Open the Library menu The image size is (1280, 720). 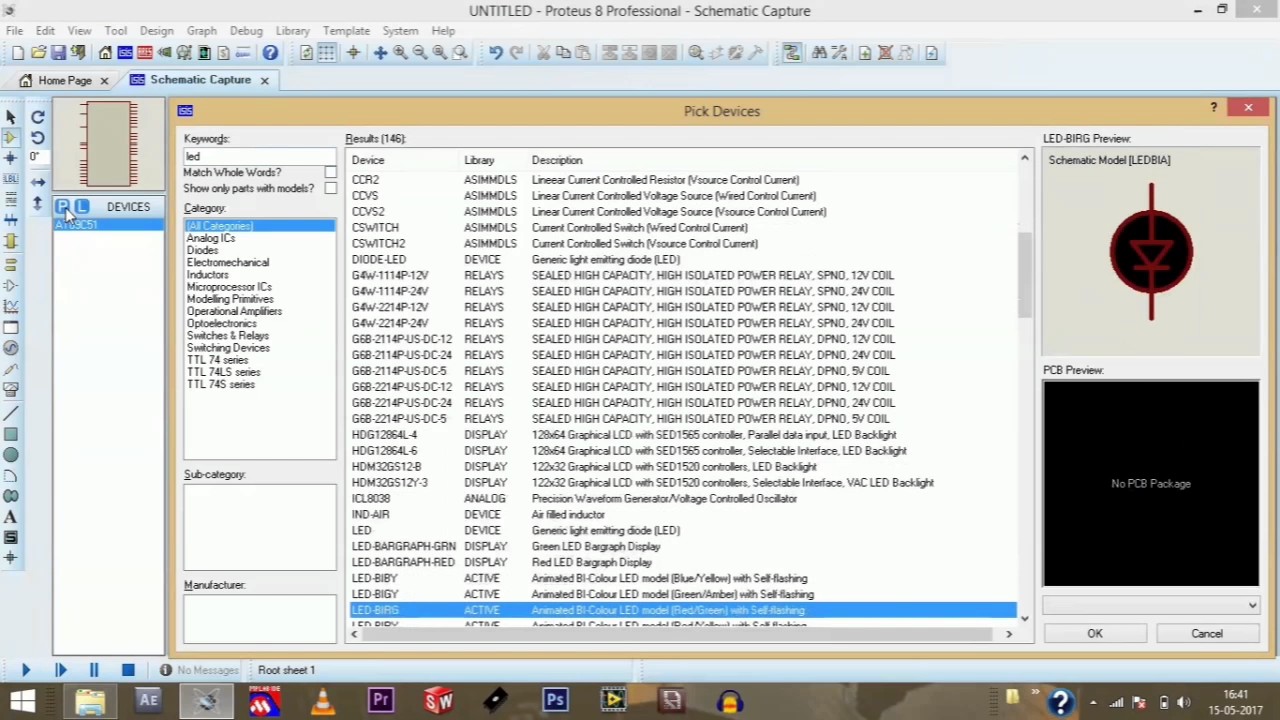coord(293,31)
